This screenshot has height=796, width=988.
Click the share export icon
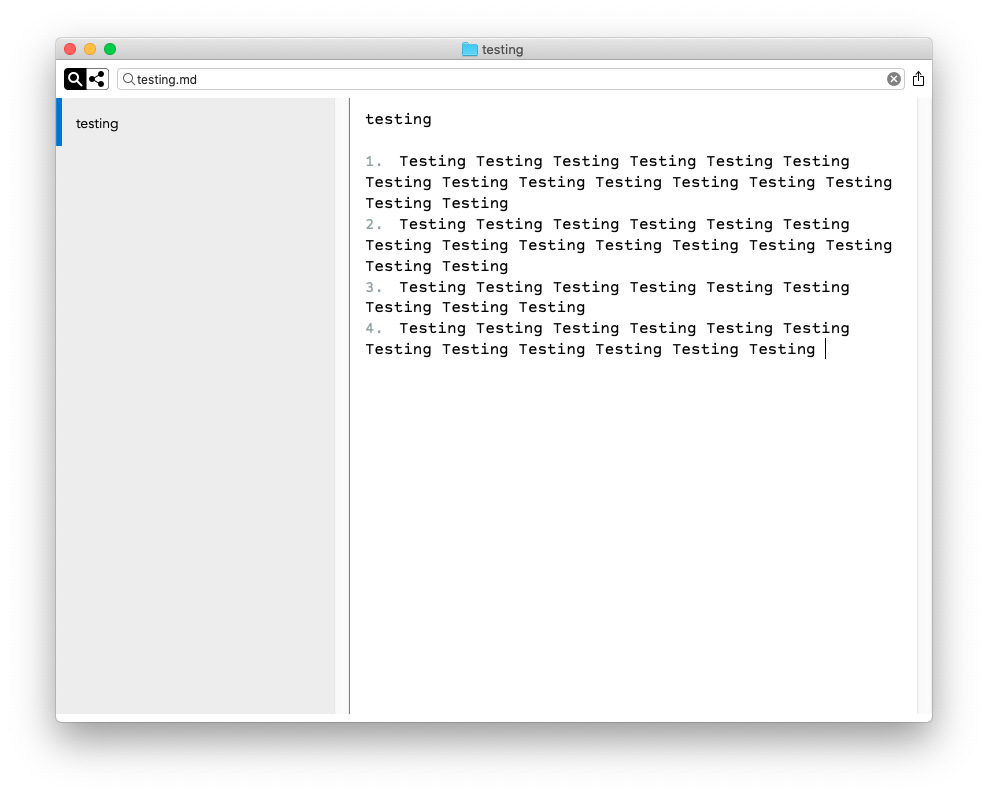(x=918, y=79)
